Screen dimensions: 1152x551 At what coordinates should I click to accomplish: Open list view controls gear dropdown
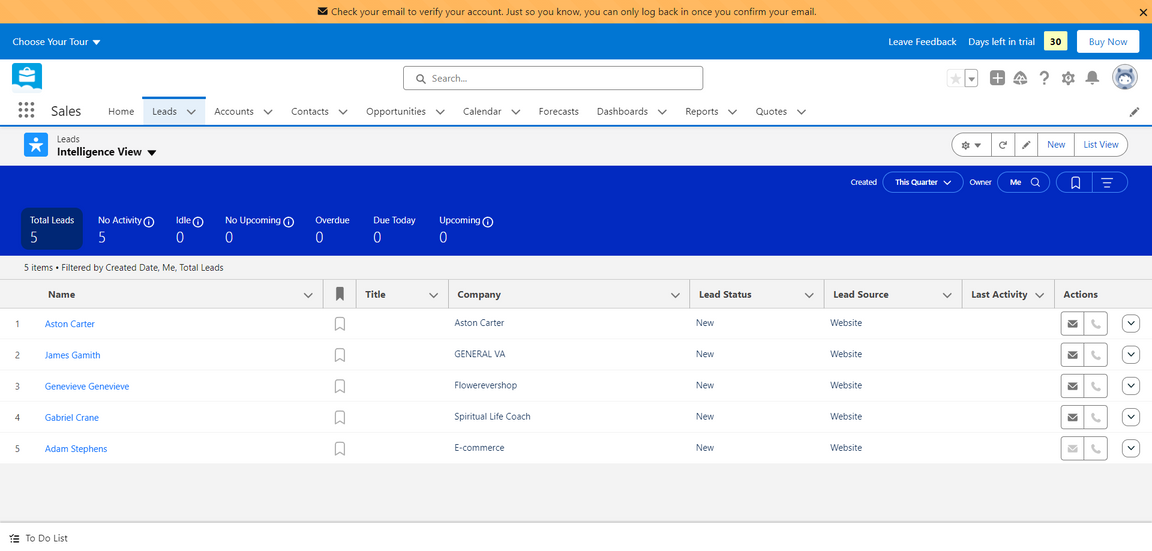971,145
